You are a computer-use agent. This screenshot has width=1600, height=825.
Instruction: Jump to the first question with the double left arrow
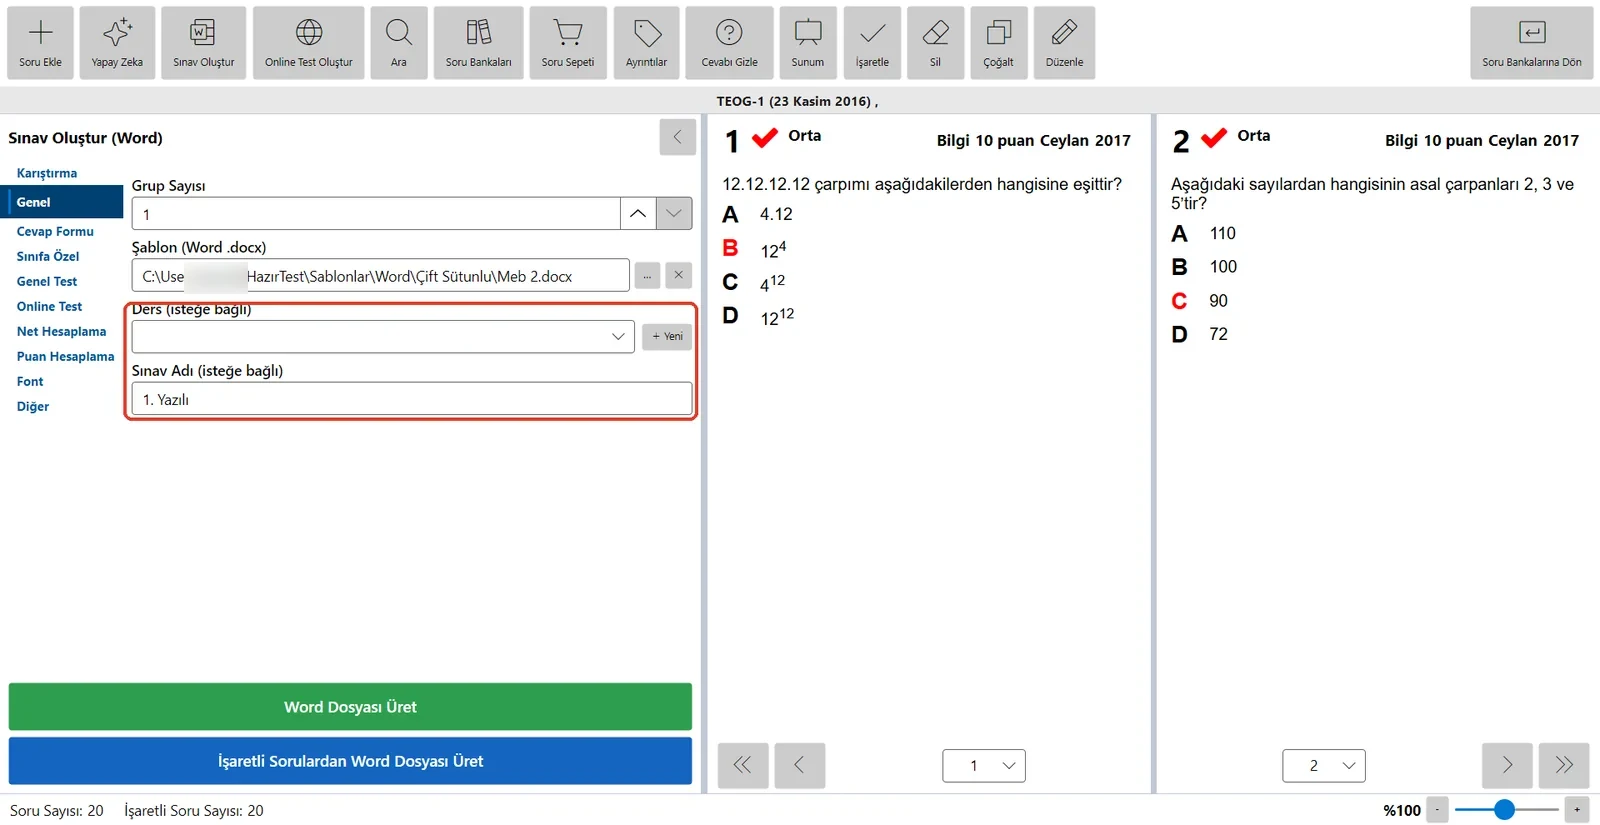click(x=743, y=766)
